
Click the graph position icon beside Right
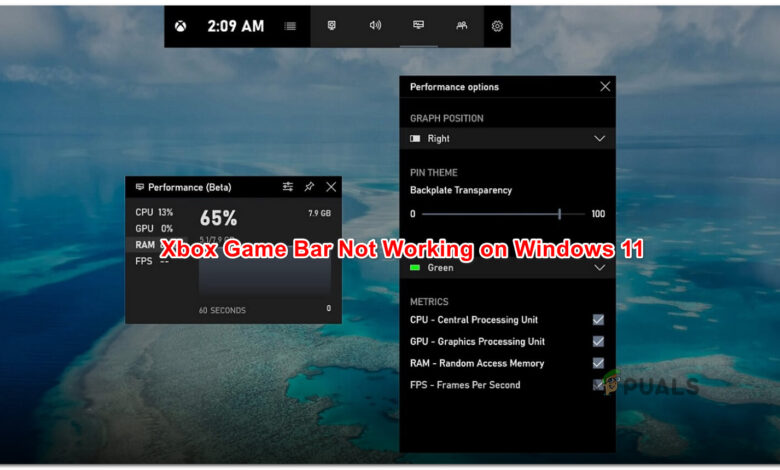(x=415, y=139)
